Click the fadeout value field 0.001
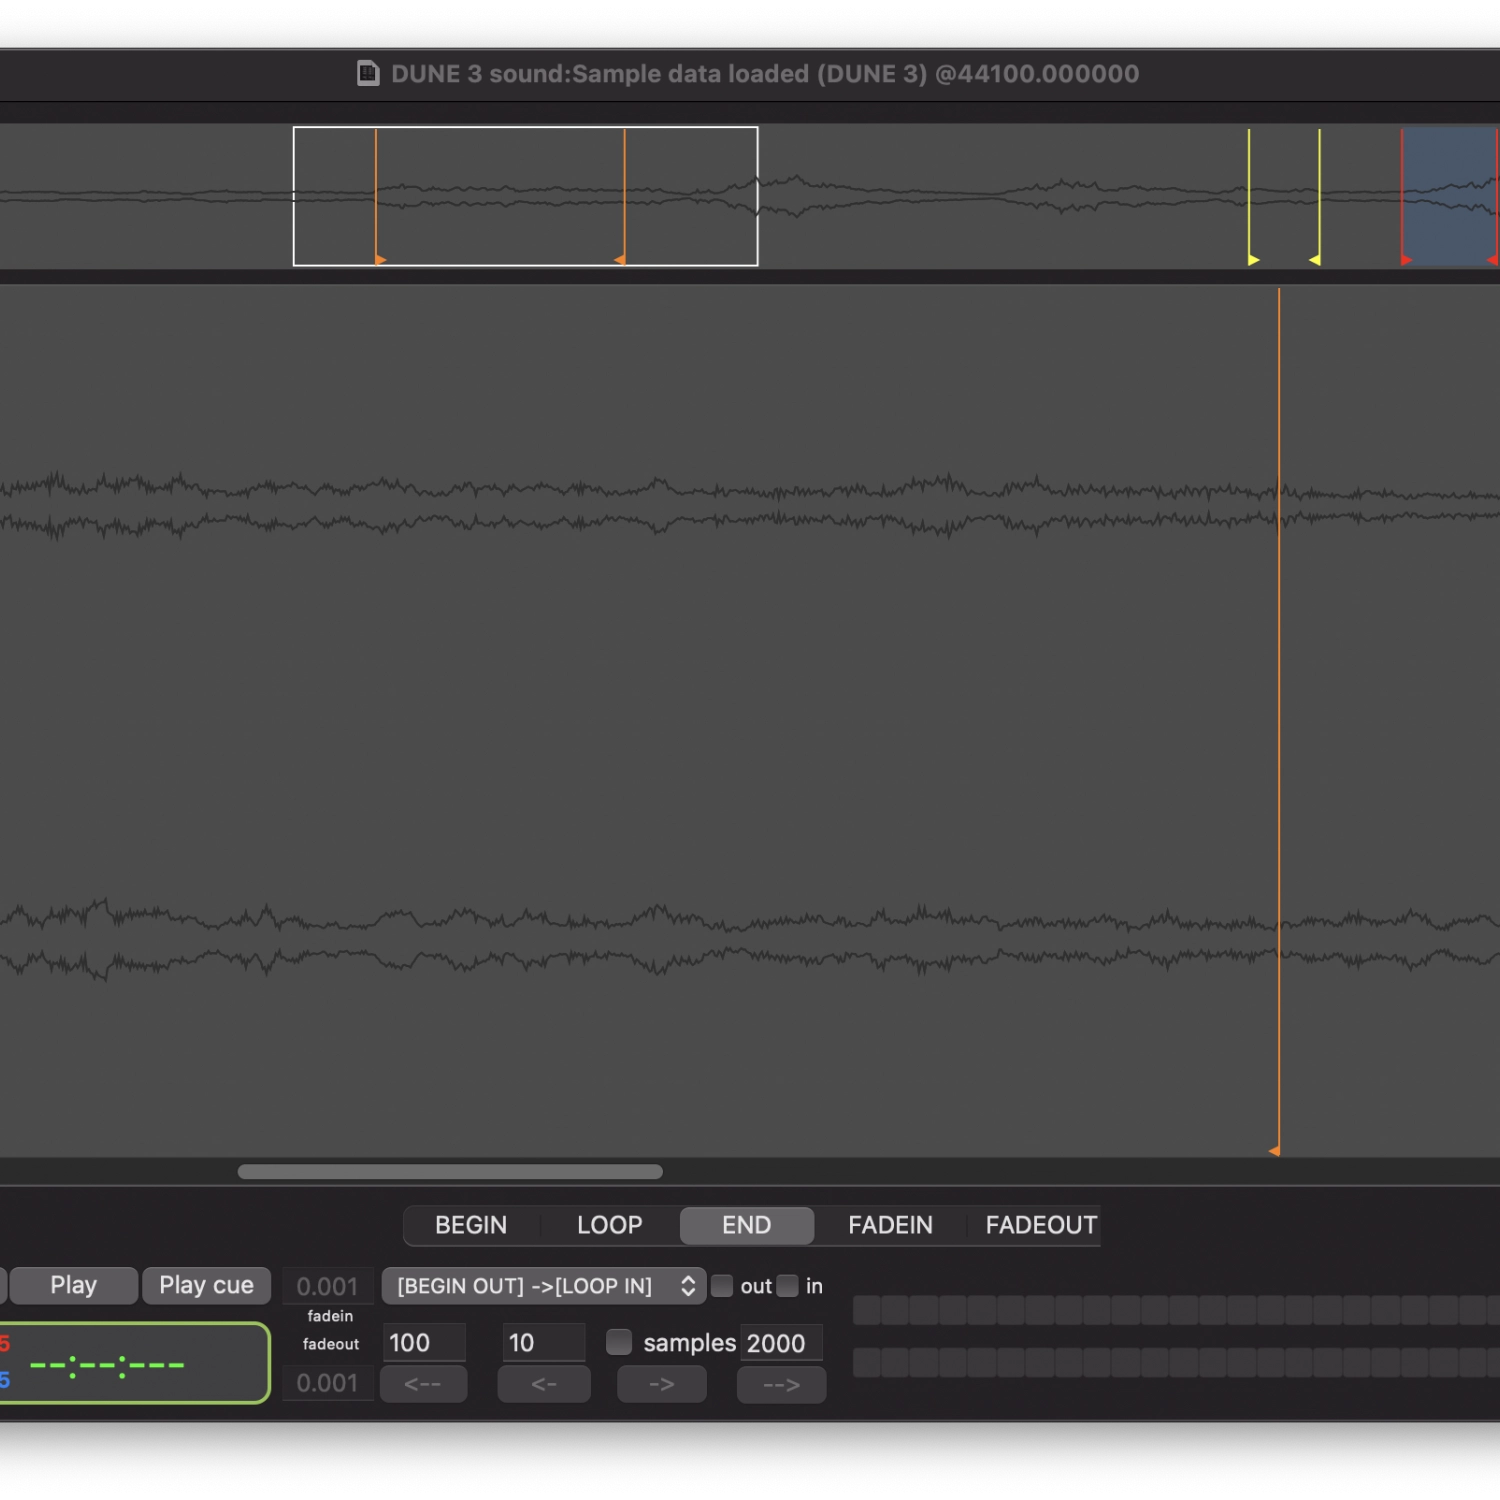Screen dimensions: 1500x1500 pyautogui.click(x=328, y=1383)
